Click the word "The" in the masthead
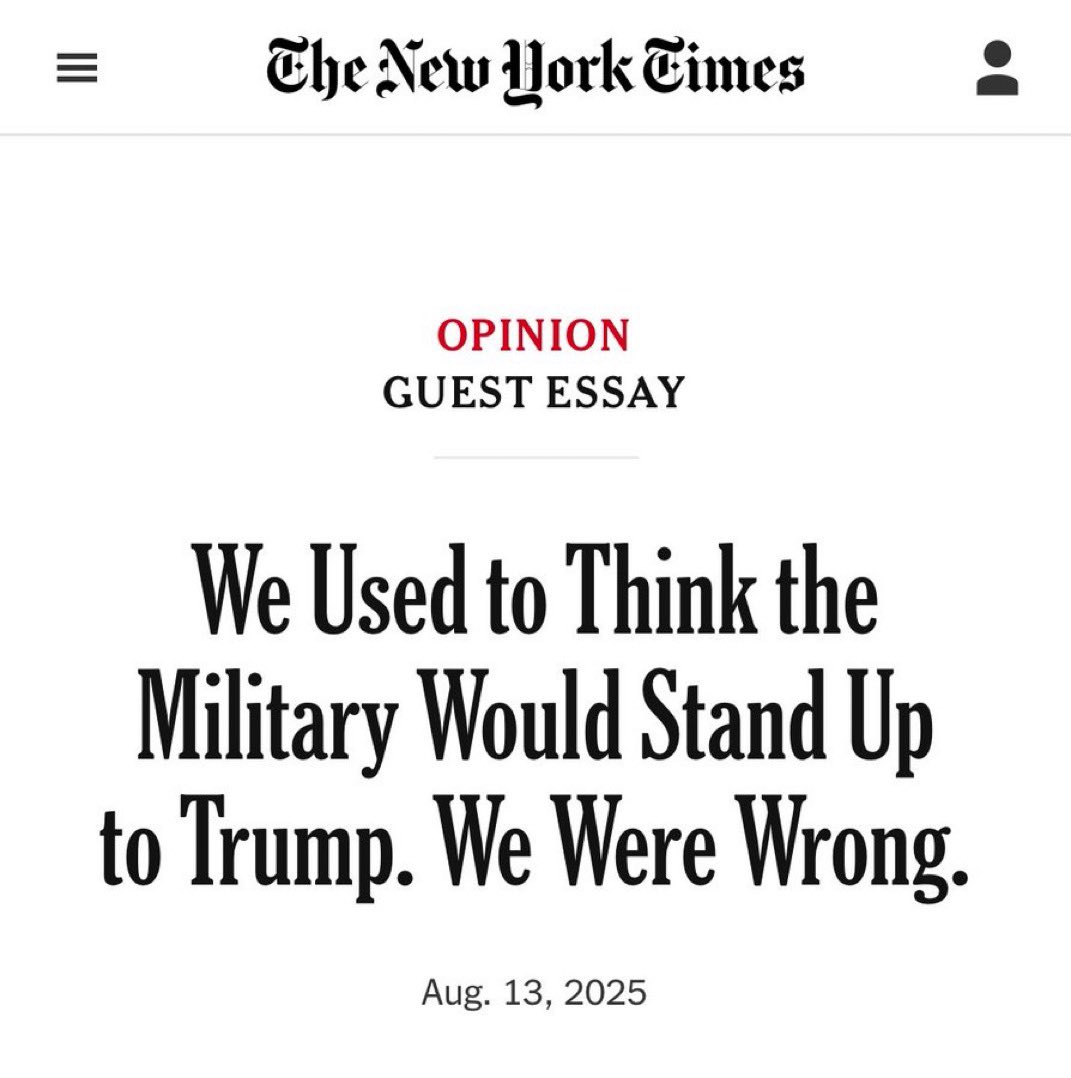The image size is (1071, 1078). (319, 67)
